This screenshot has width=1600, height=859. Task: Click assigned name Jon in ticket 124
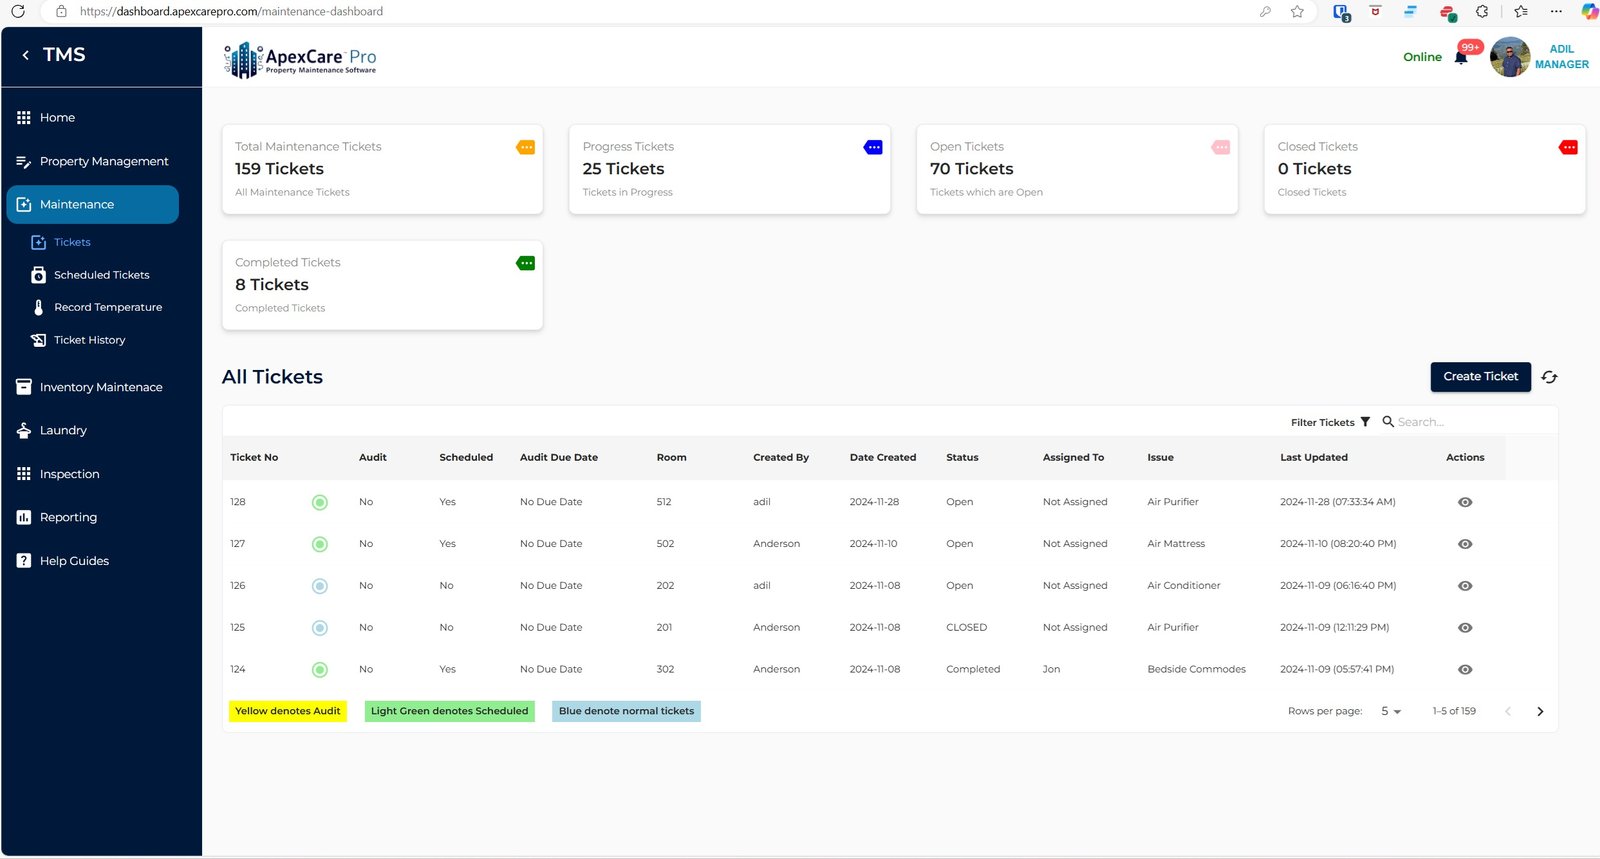(x=1051, y=670)
